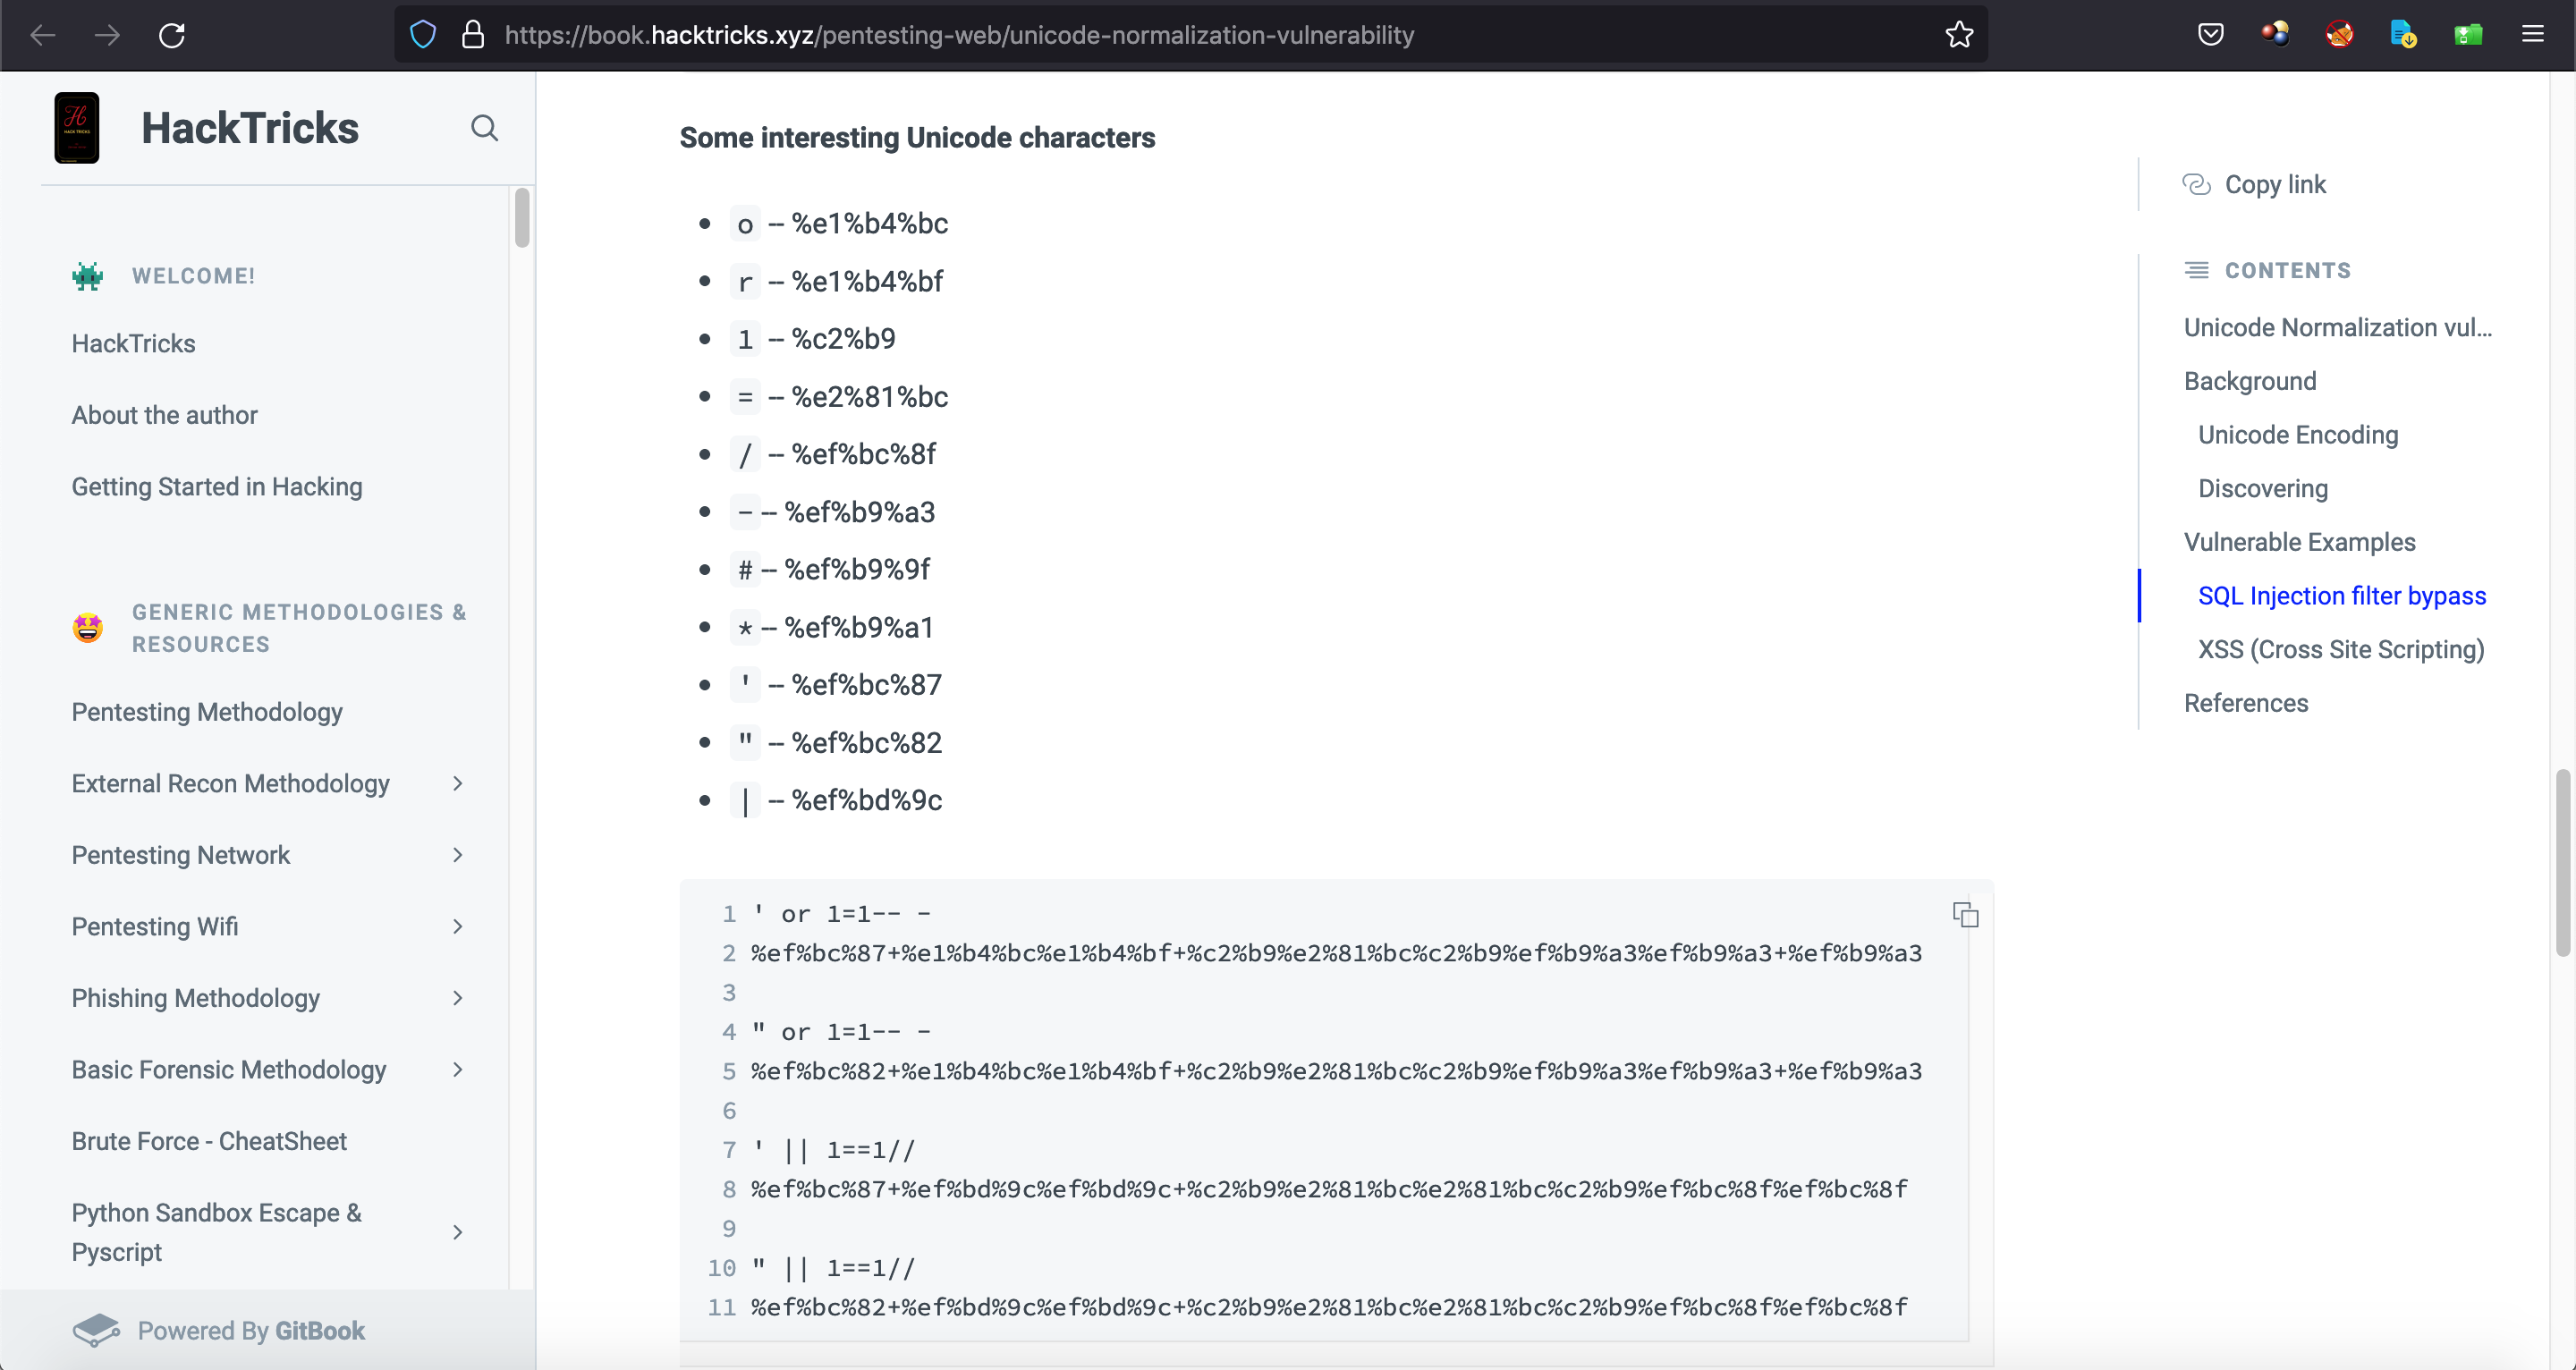Click the multicolor spheres extension icon
The width and height of the screenshot is (2576, 1370).
(x=2275, y=35)
